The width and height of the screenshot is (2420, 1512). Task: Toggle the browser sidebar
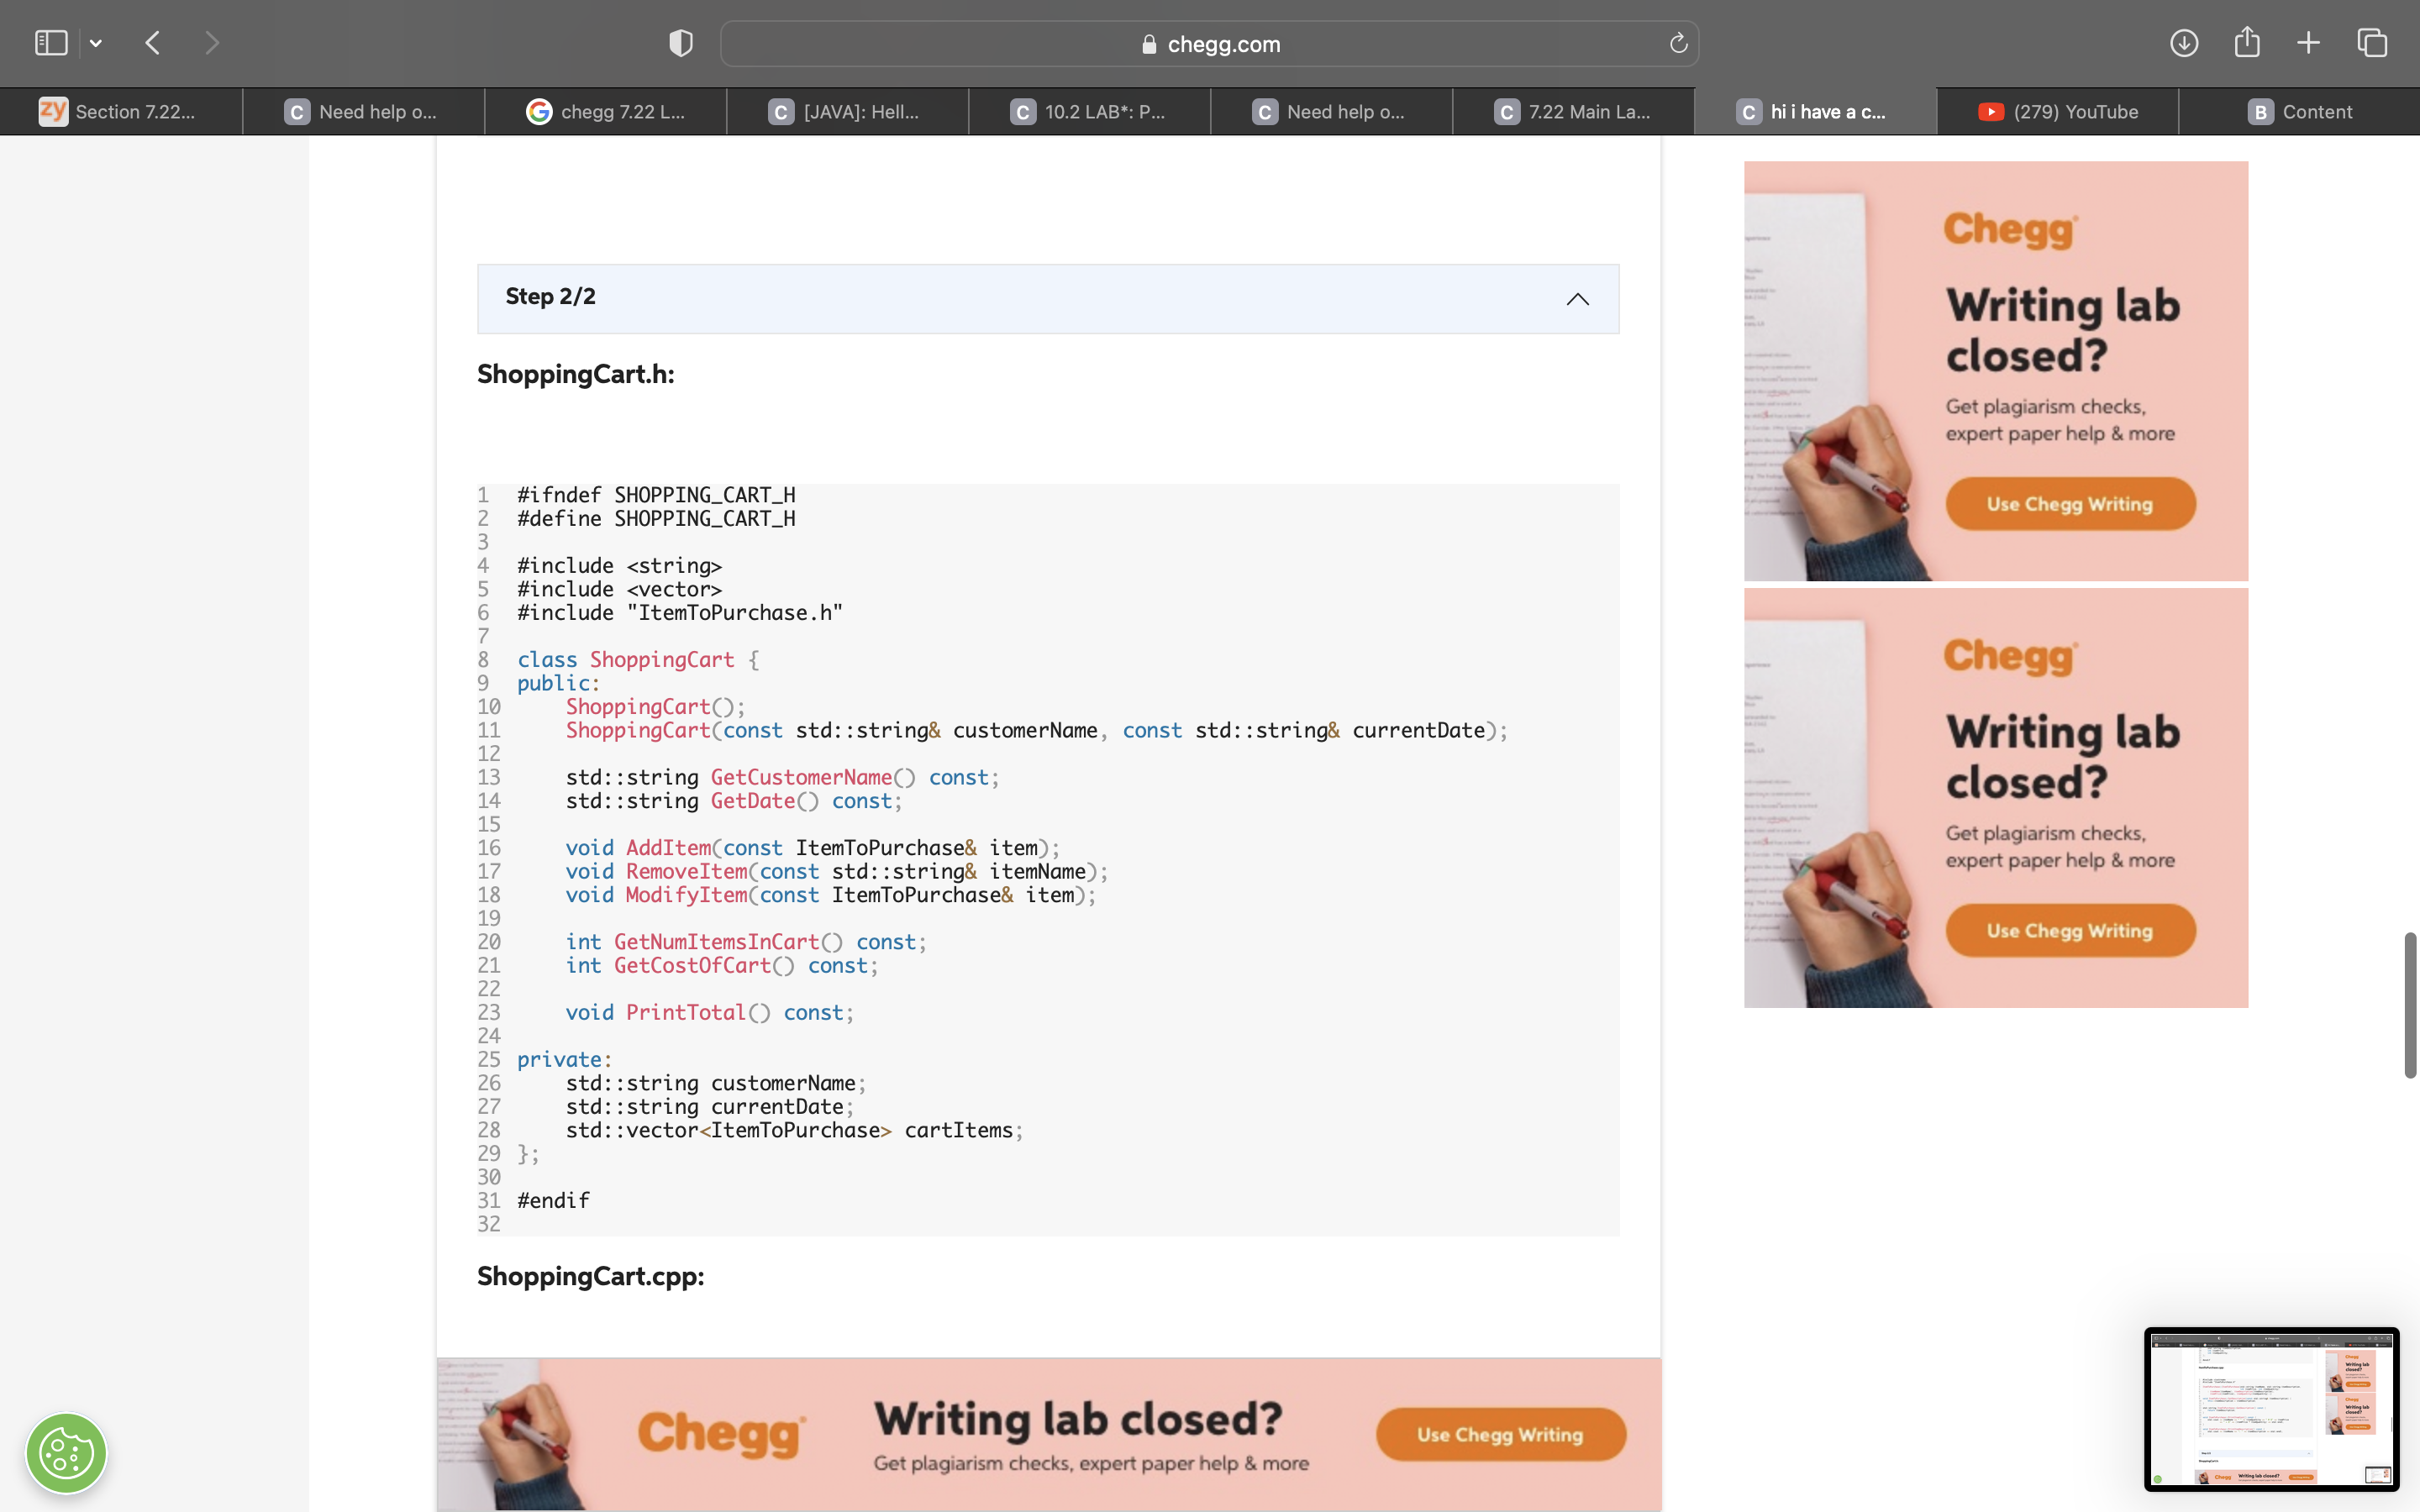[x=51, y=42]
